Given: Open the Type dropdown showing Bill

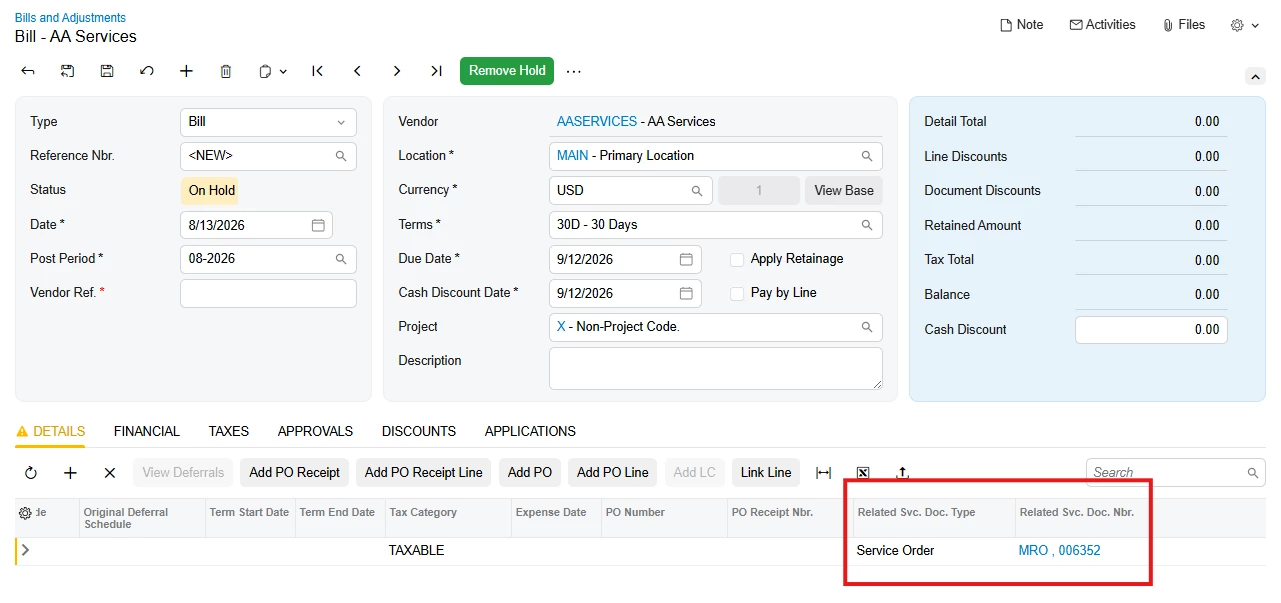Looking at the screenshot, I should [x=268, y=122].
